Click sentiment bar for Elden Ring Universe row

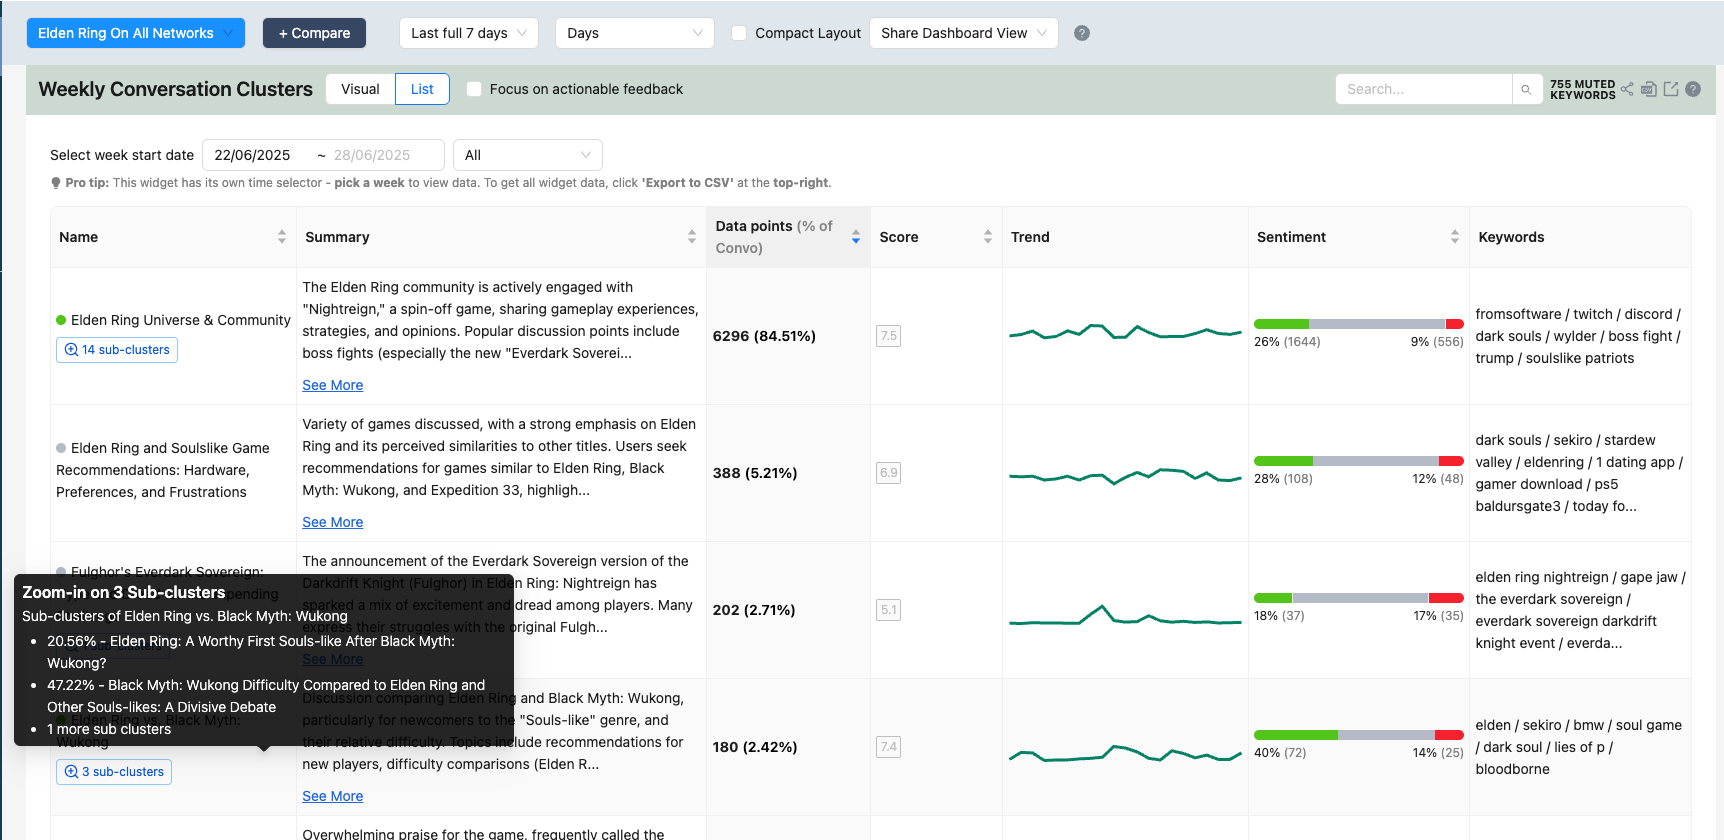(1359, 324)
